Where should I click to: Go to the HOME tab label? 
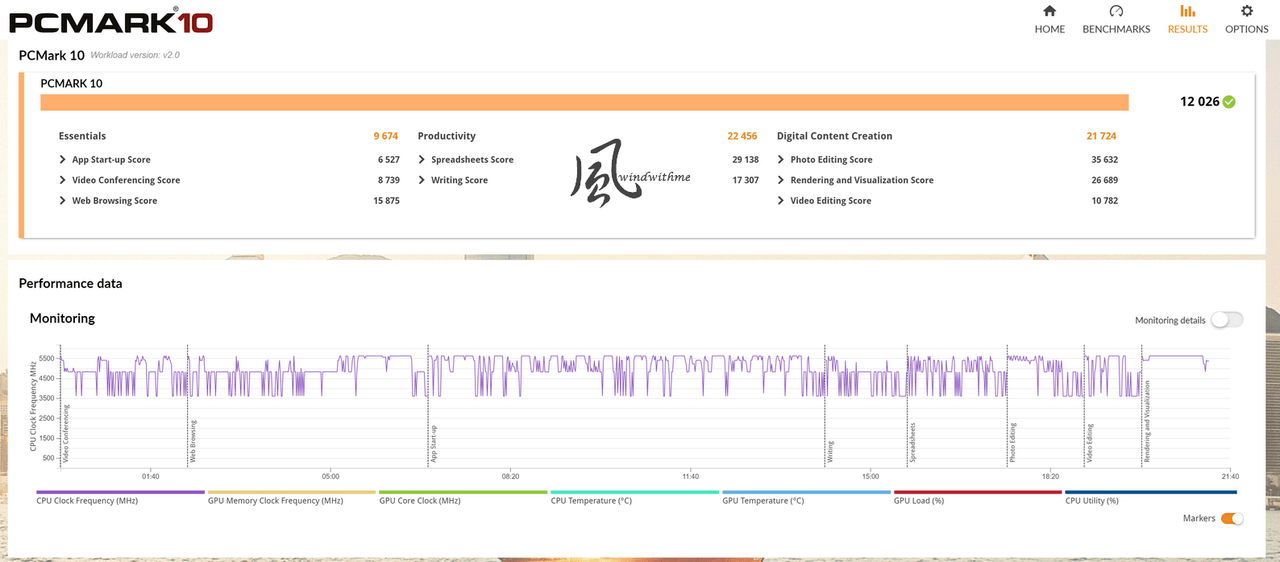(x=1049, y=29)
